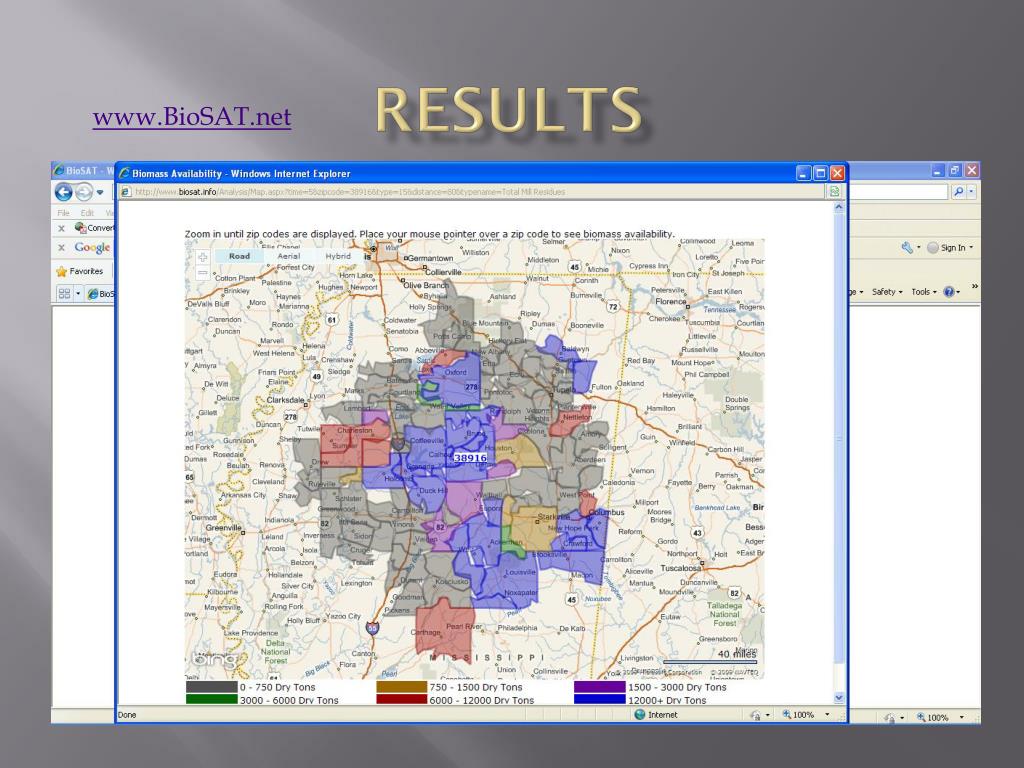Click the 40 miles scale bar
1024x768 pixels.
[x=710, y=662]
